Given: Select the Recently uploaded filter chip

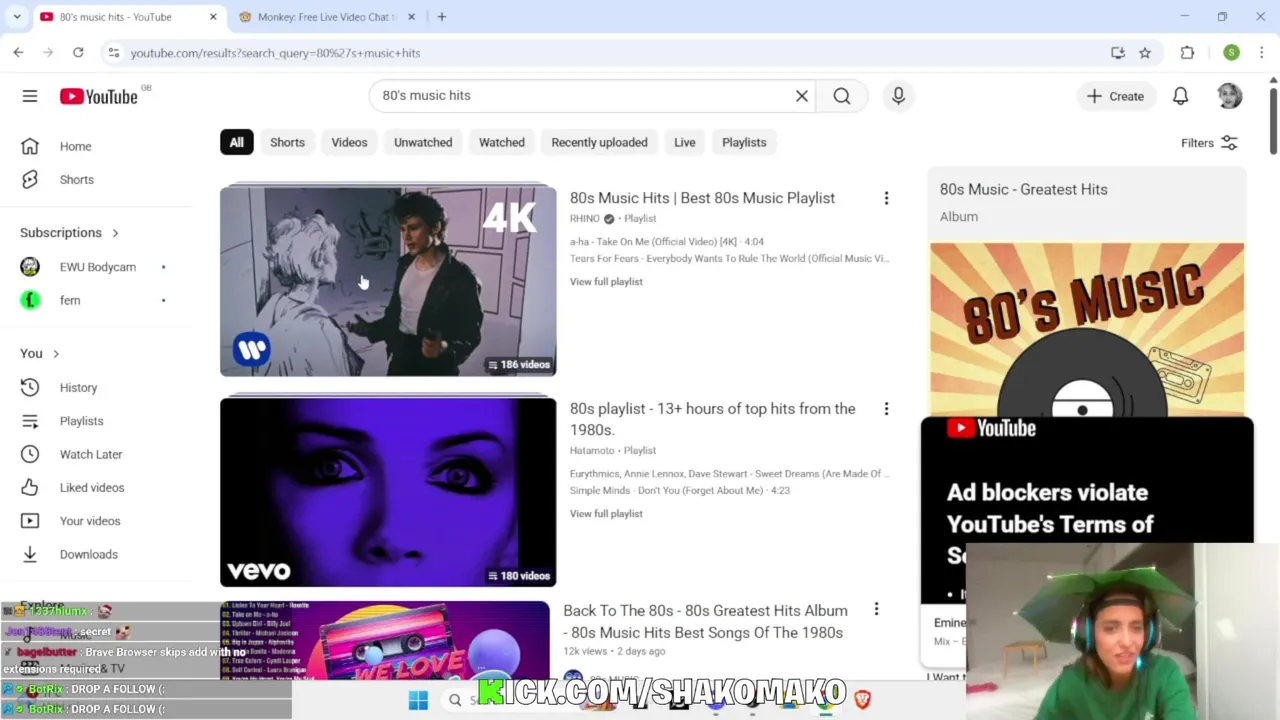Looking at the screenshot, I should coord(599,142).
